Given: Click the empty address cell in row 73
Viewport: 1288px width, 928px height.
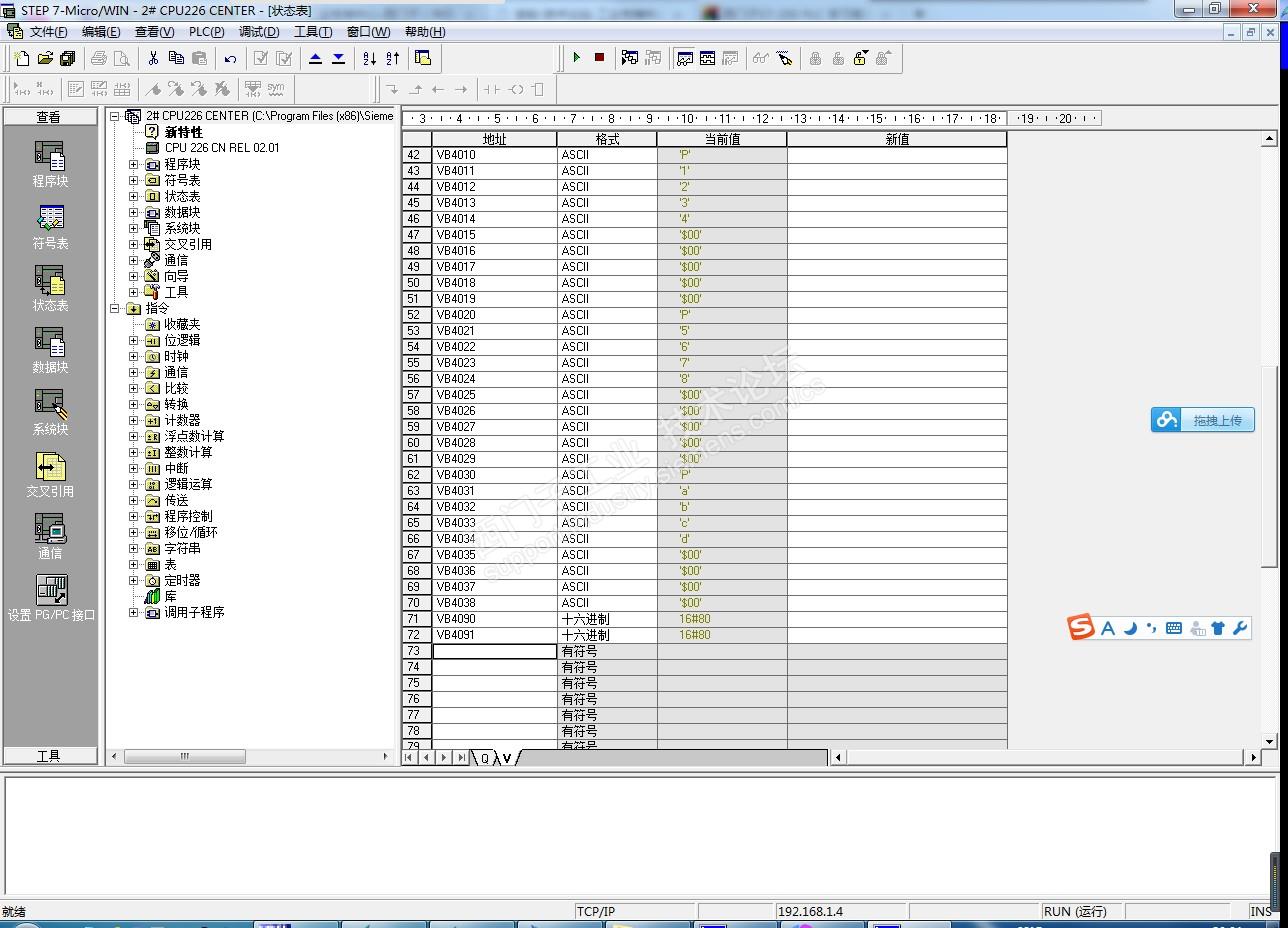Looking at the screenshot, I should (x=494, y=651).
